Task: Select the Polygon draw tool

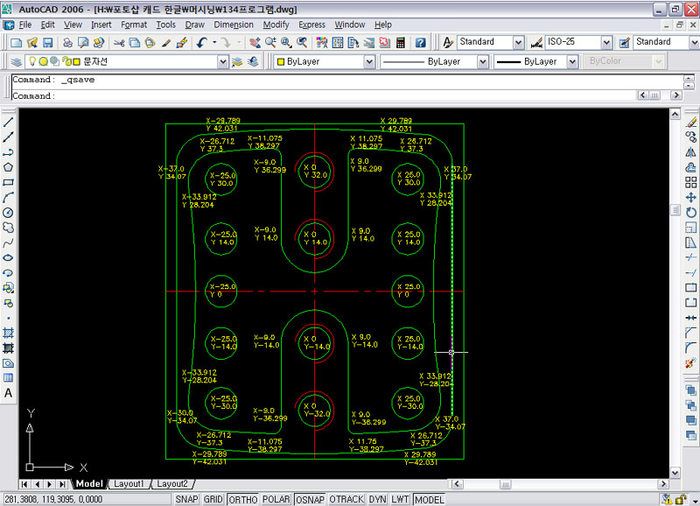Action: pos(8,167)
